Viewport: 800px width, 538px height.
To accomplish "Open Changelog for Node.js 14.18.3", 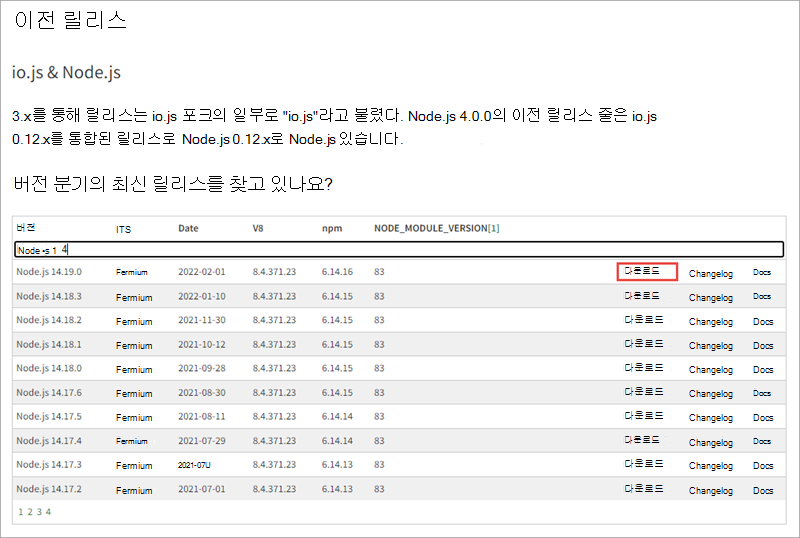I will tap(711, 298).
